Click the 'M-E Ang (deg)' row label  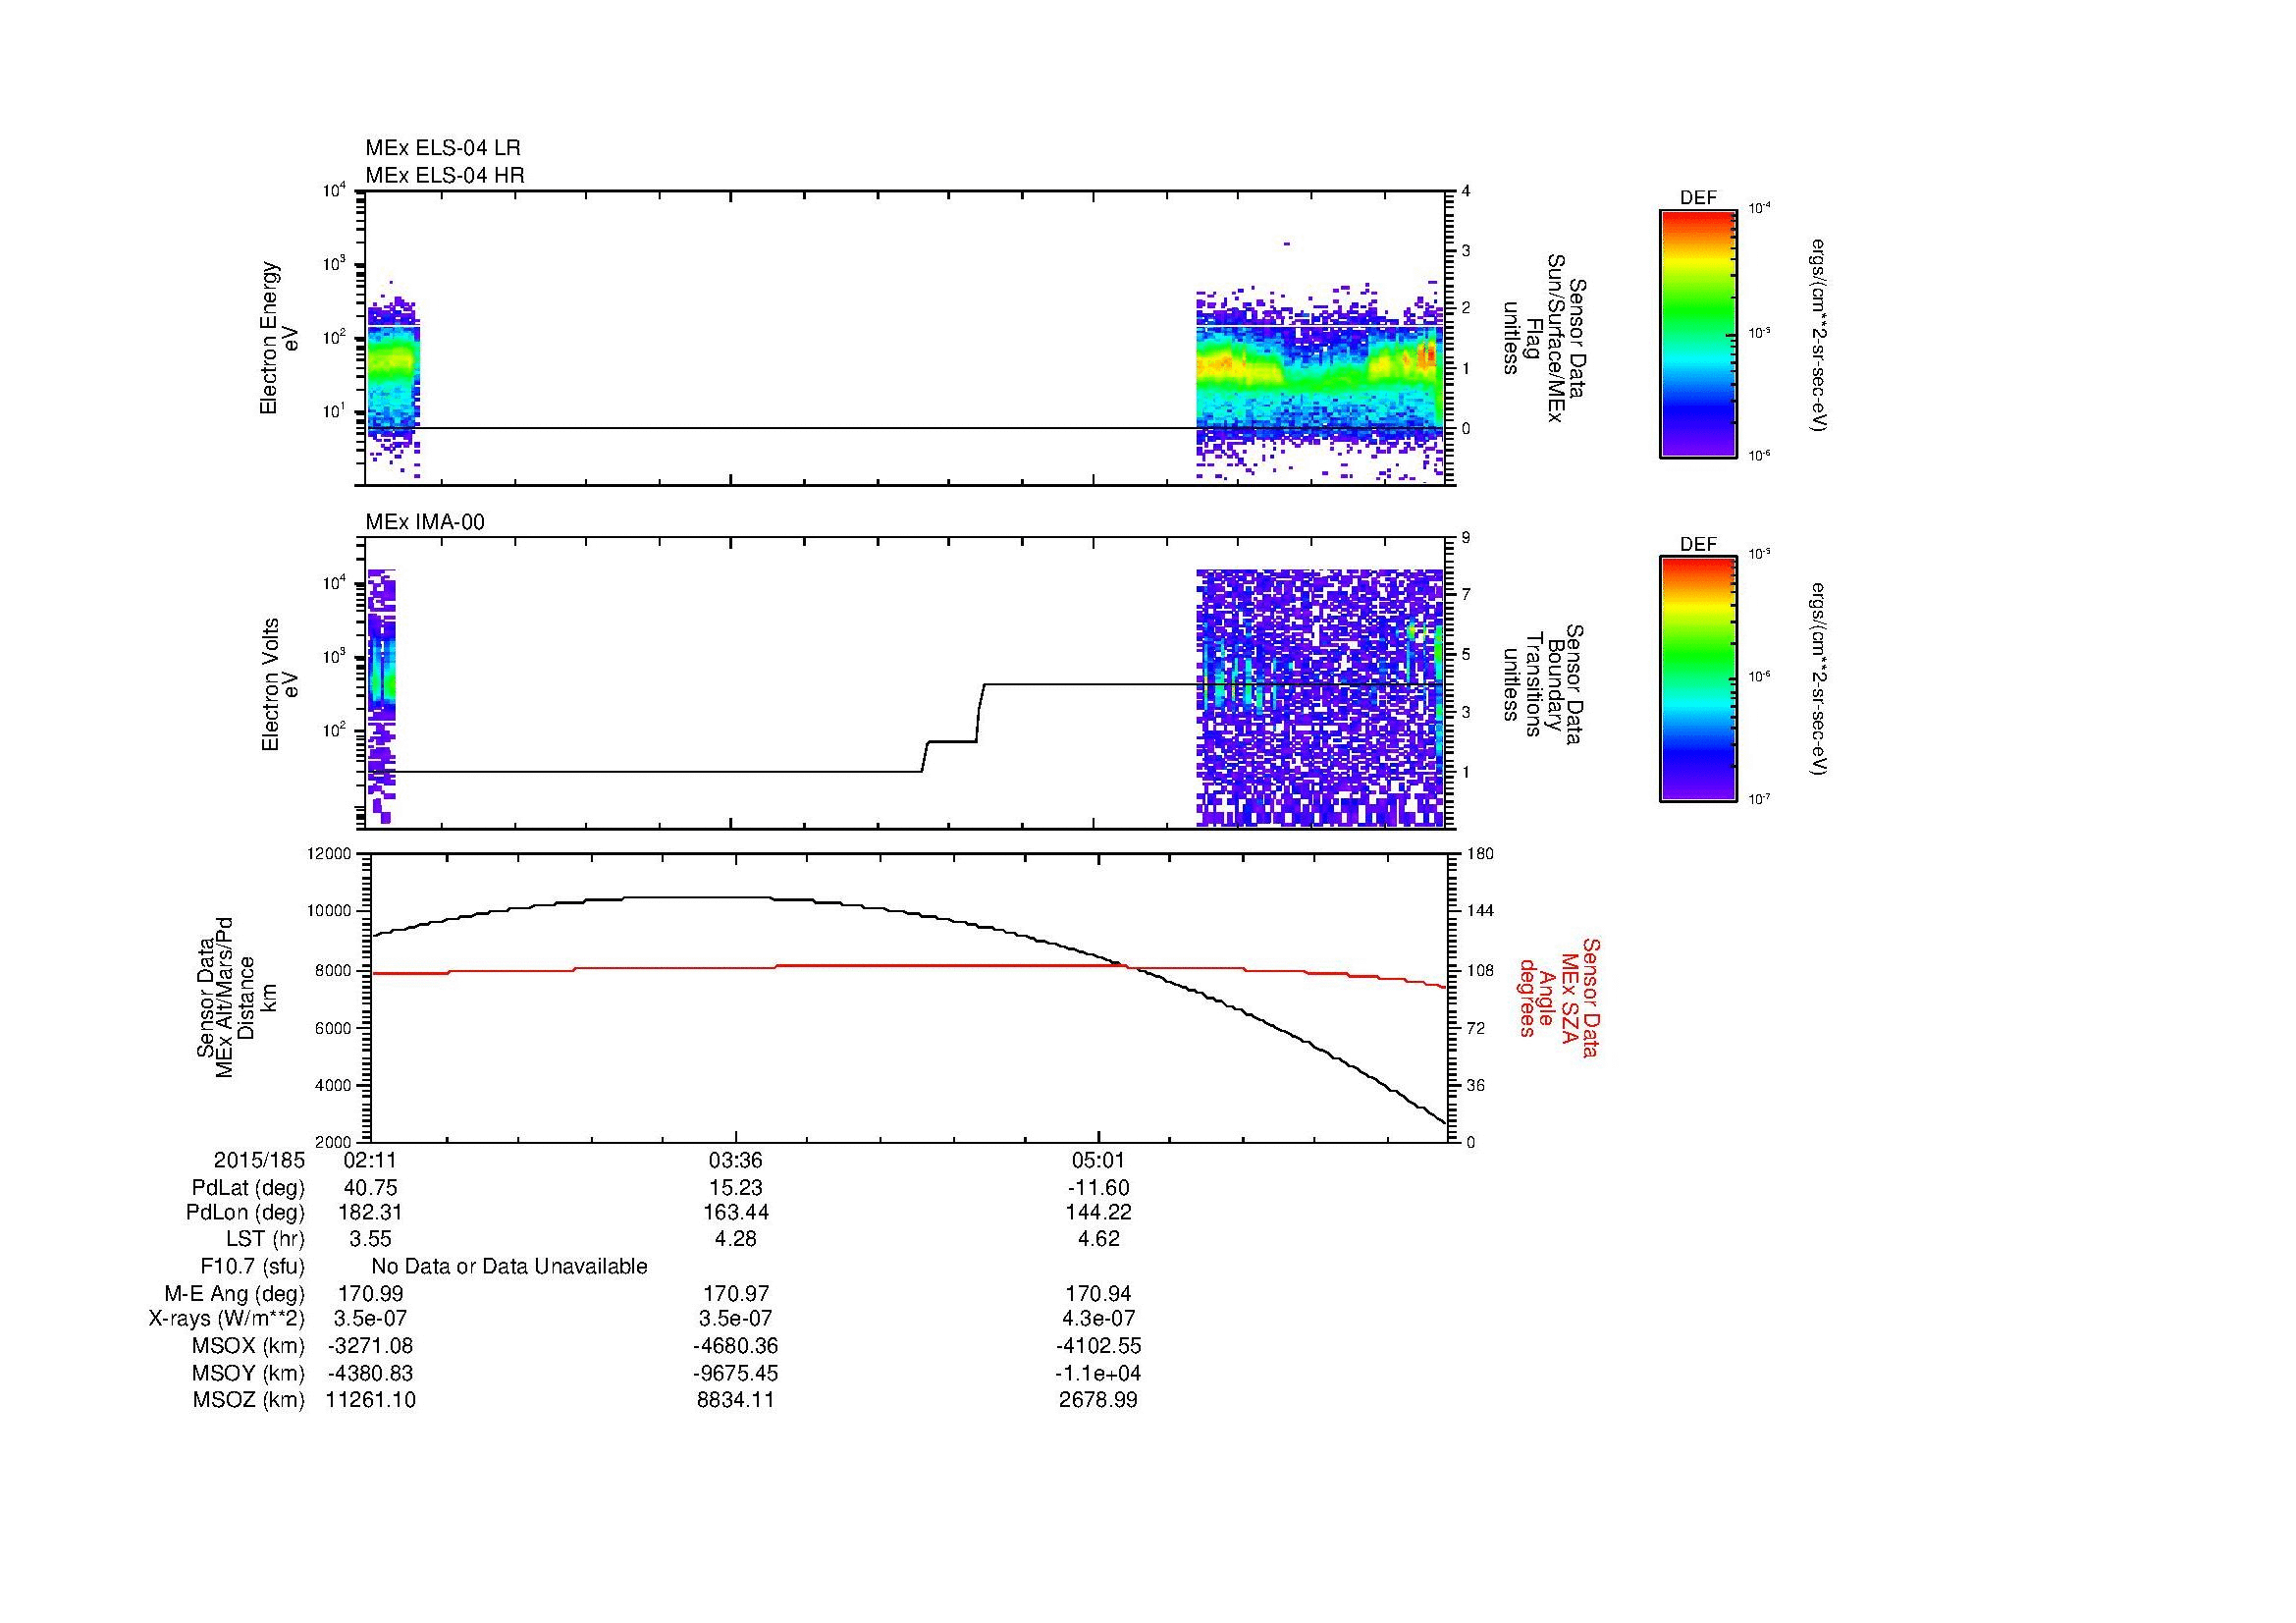pos(234,1294)
